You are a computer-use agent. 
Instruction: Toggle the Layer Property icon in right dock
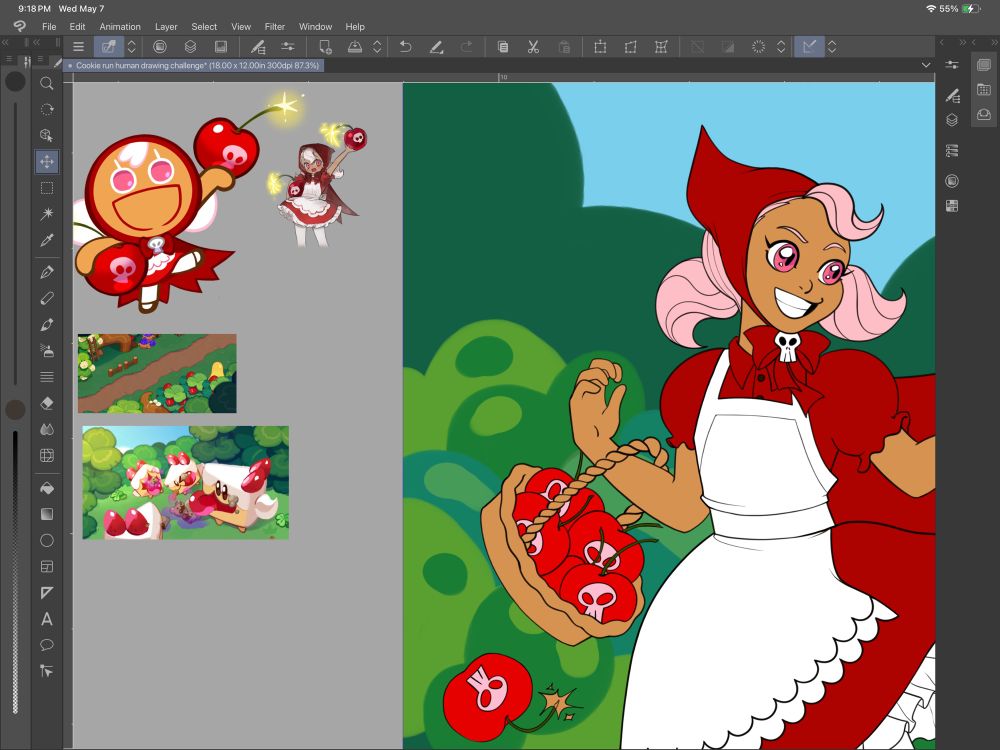tap(952, 151)
